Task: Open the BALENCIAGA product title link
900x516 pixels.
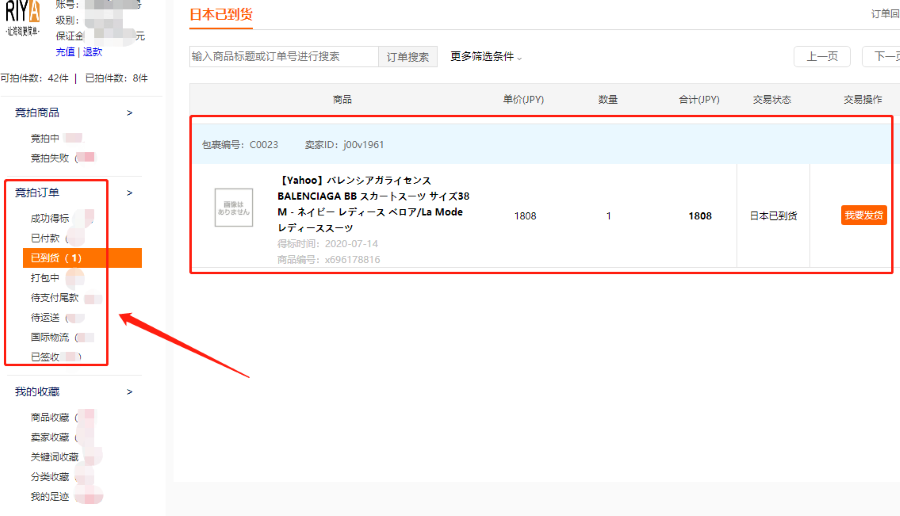Action: pos(373,204)
